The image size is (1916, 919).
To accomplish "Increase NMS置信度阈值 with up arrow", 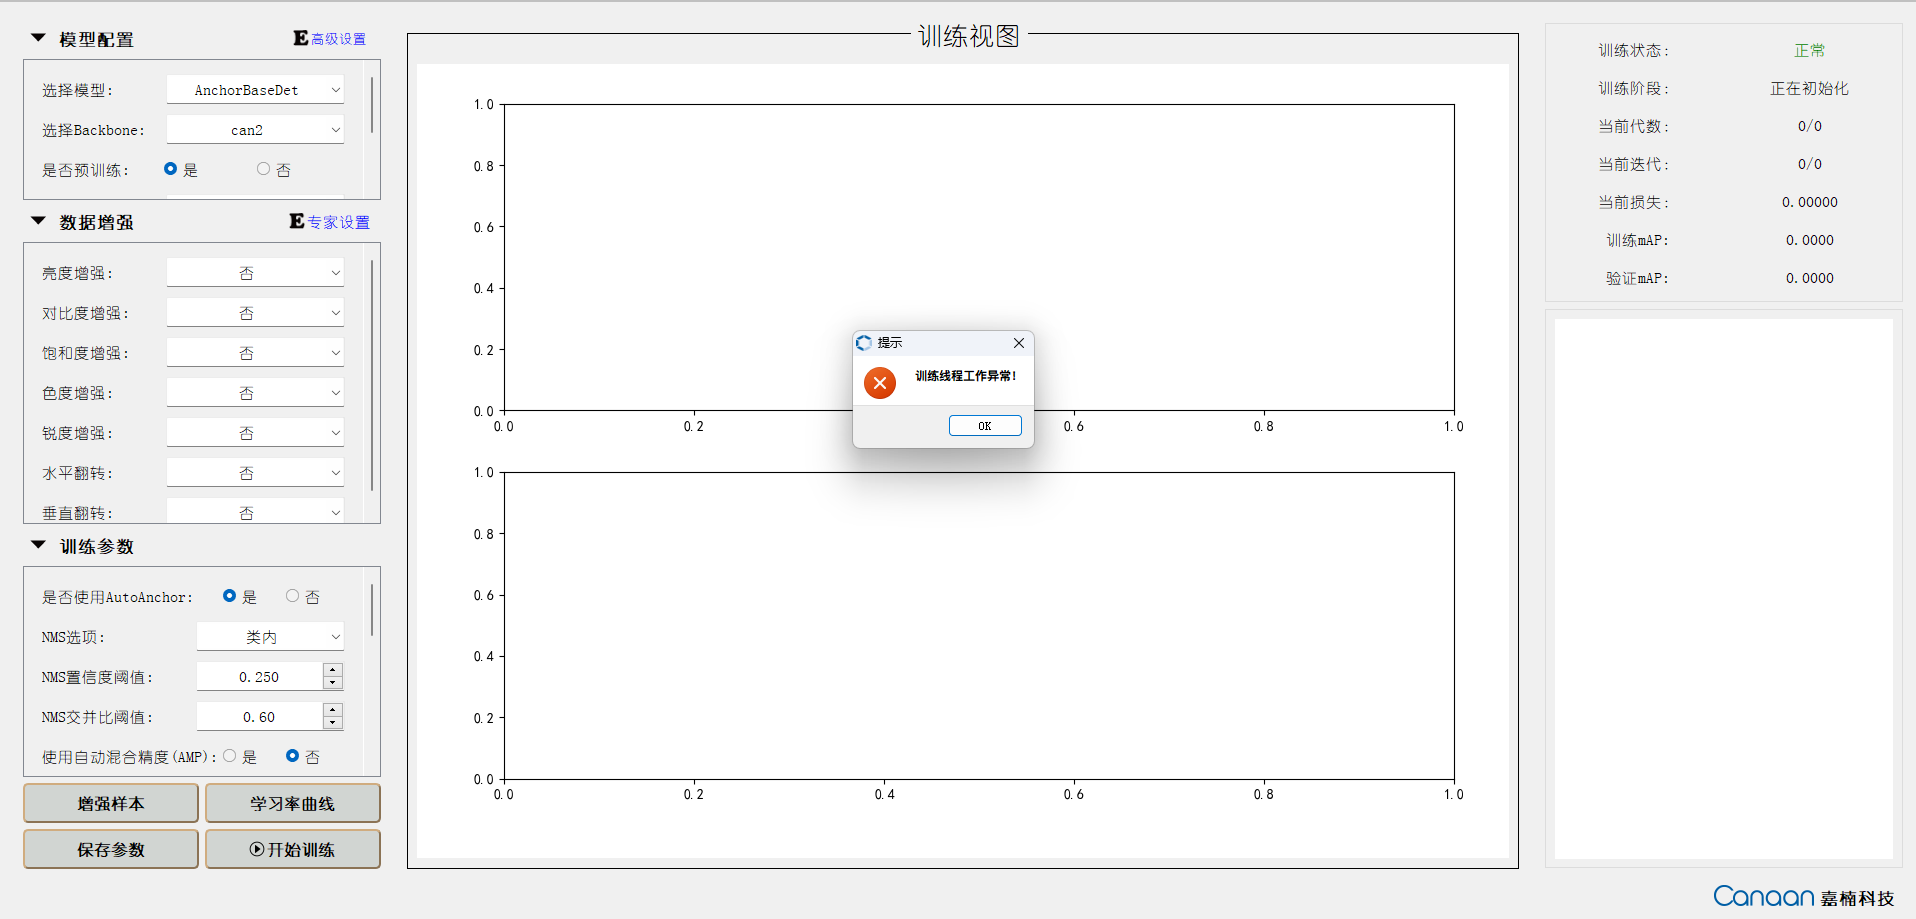I will 333,670.
